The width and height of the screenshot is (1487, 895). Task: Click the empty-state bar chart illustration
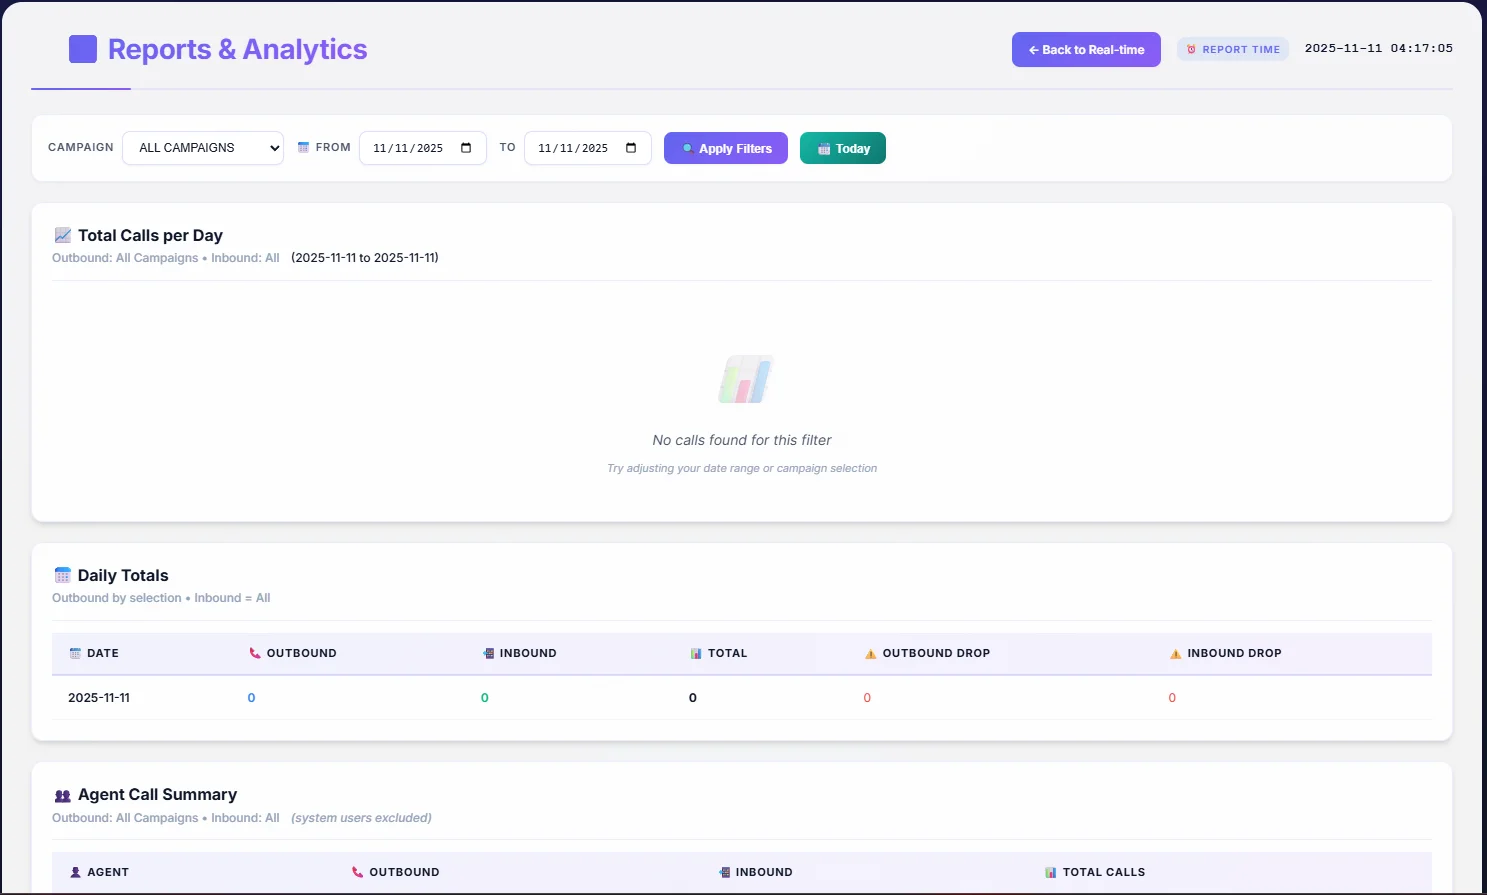pos(746,379)
